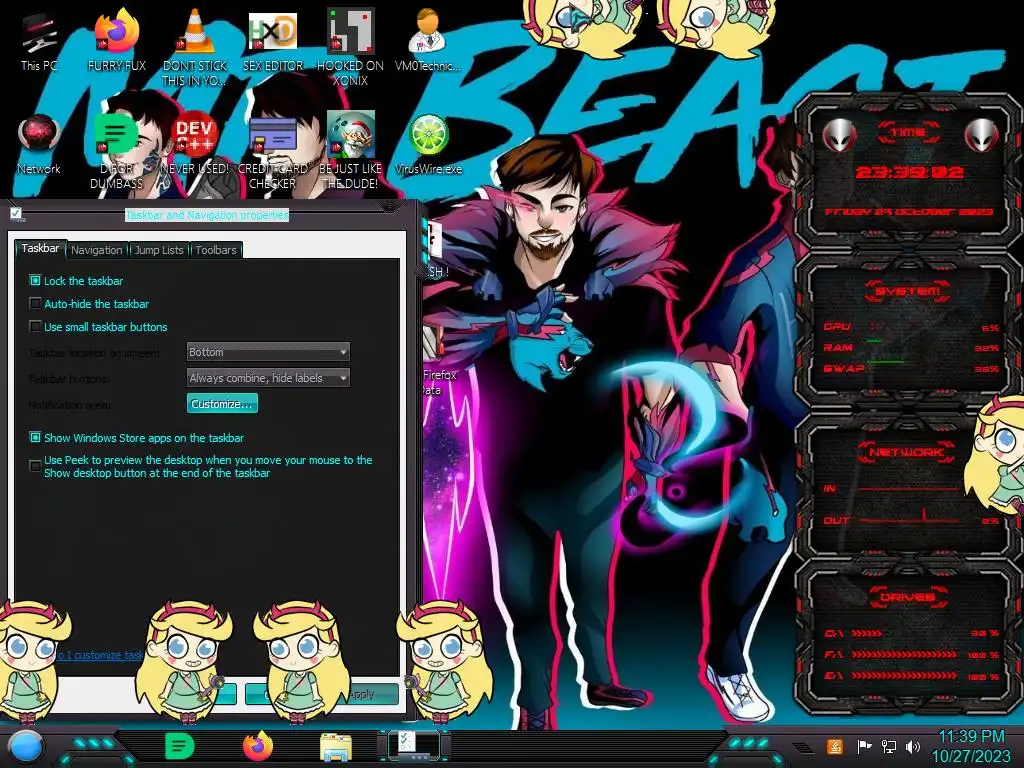Screen dimensions: 1024x768
Task: Open the Always combine, hide labels dropdown
Action: [x=268, y=378]
